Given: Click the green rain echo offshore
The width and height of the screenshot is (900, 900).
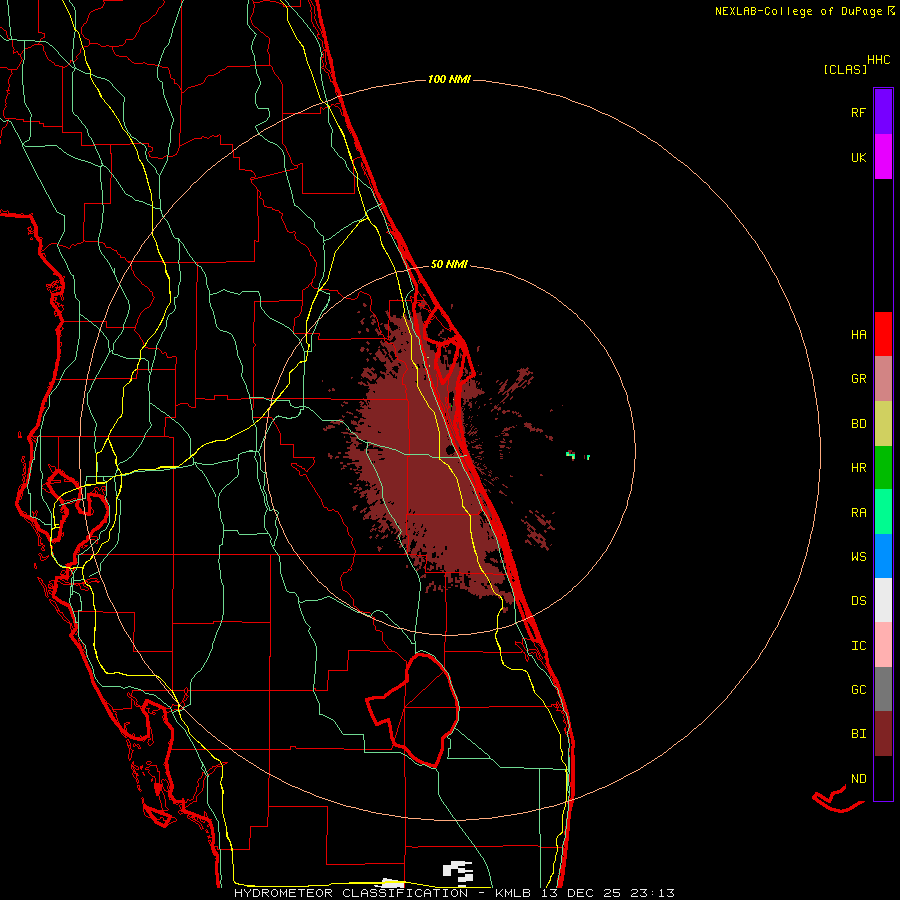Looking at the screenshot, I should (x=571, y=455).
